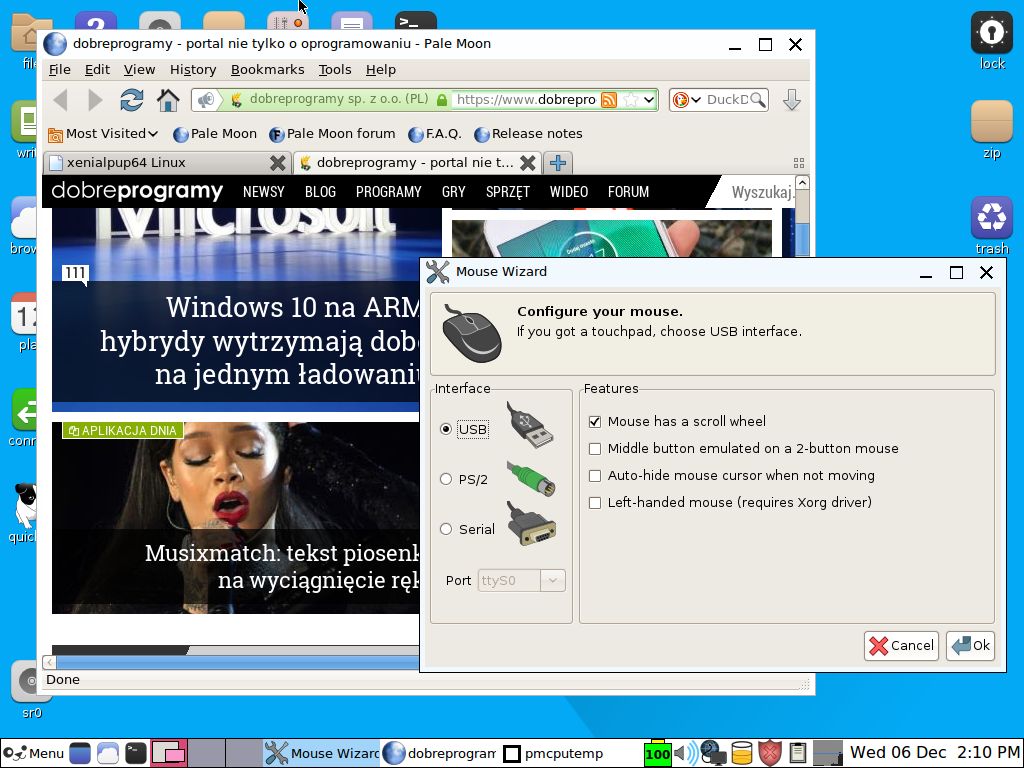Open the FORUM link on dobreprogramy
Screen dimensions: 1024x768
click(x=628, y=192)
